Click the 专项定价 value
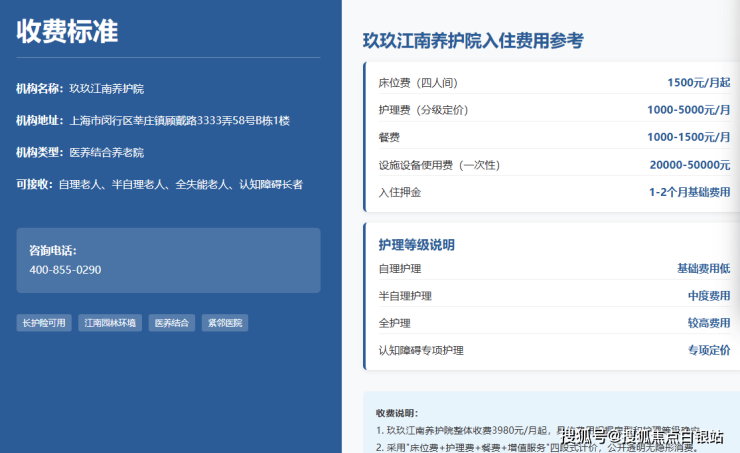The width and height of the screenshot is (740, 453). point(709,350)
